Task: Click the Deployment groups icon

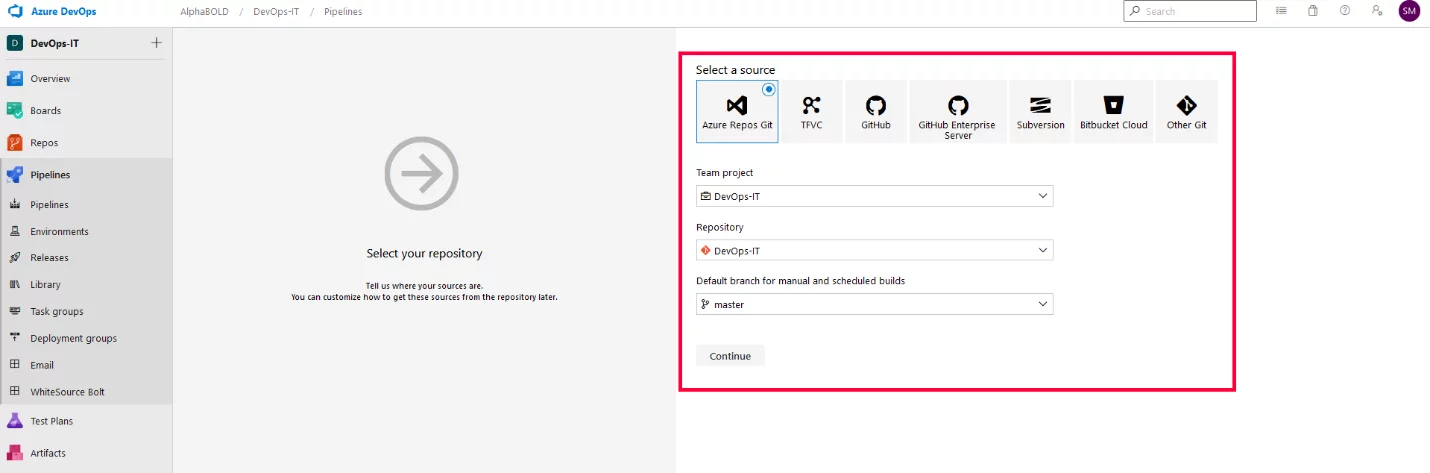Action: [x=15, y=338]
